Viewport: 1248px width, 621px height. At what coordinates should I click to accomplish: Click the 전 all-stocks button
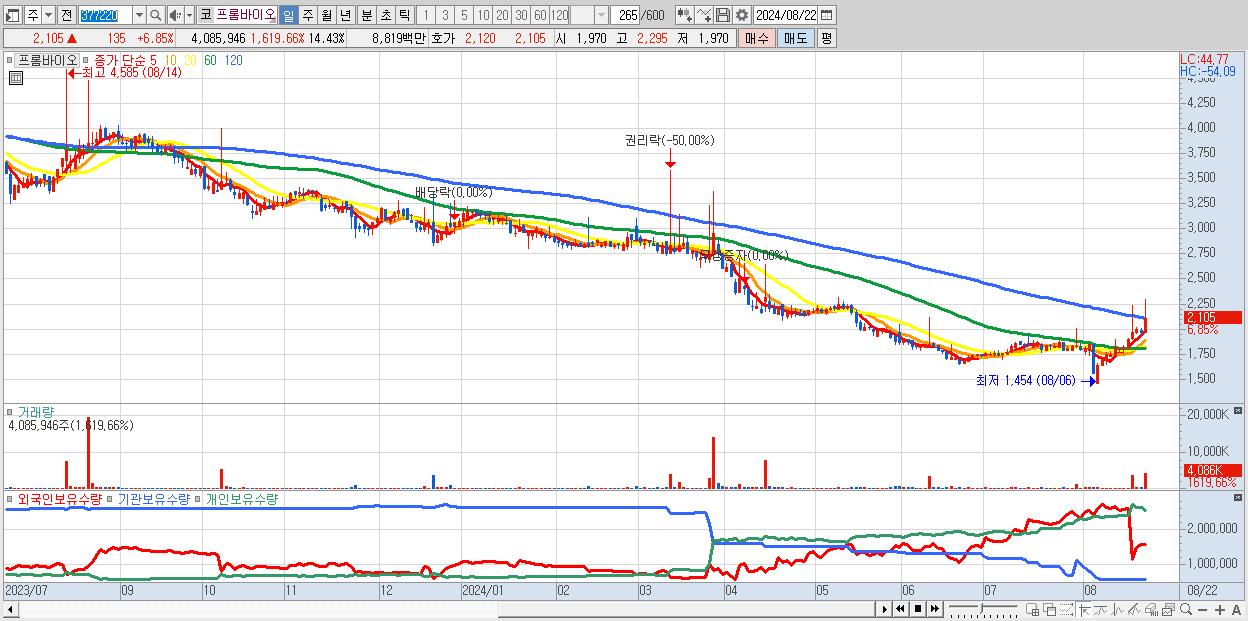coord(66,15)
